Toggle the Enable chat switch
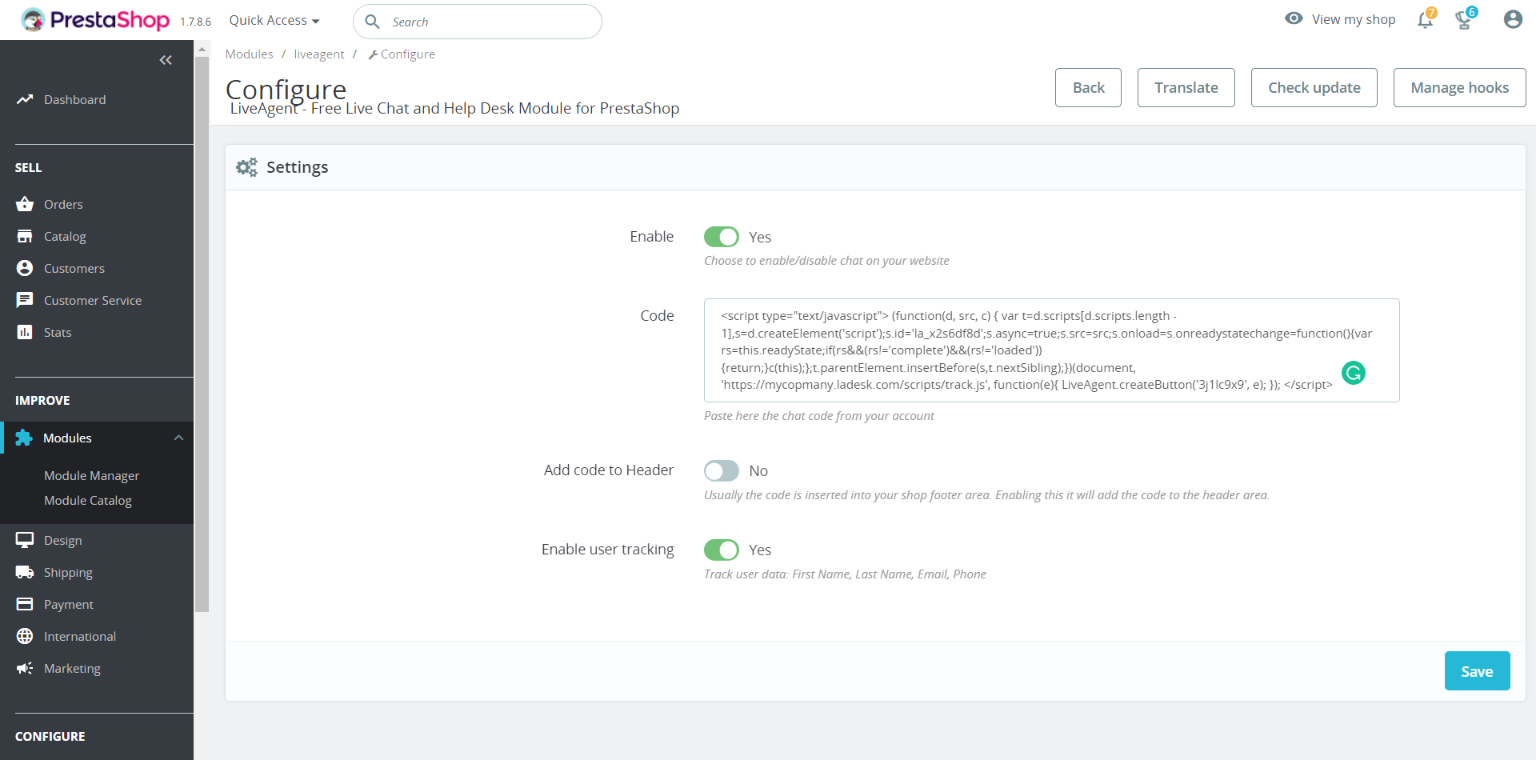Screen dimensions: 1536x760 point(721,237)
